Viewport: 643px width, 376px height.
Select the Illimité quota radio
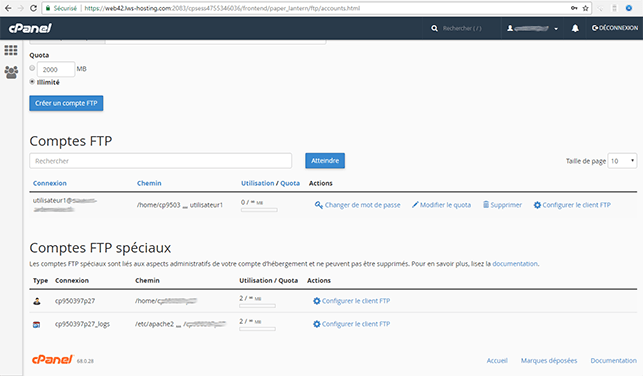(x=32, y=82)
